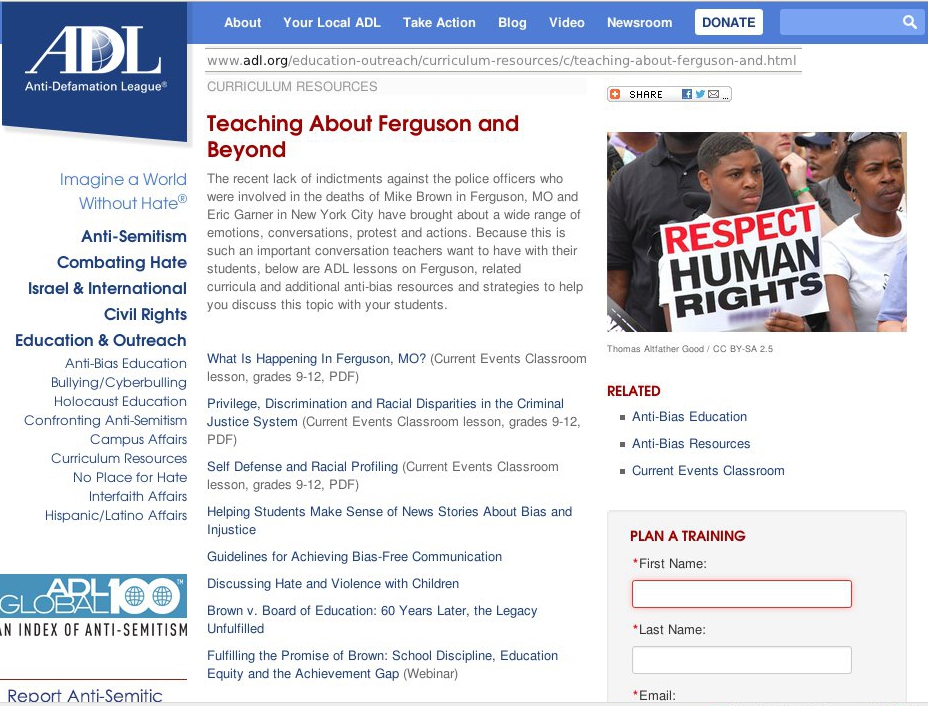Share page via Facebook icon
The height and width of the screenshot is (706, 928).
tap(687, 94)
